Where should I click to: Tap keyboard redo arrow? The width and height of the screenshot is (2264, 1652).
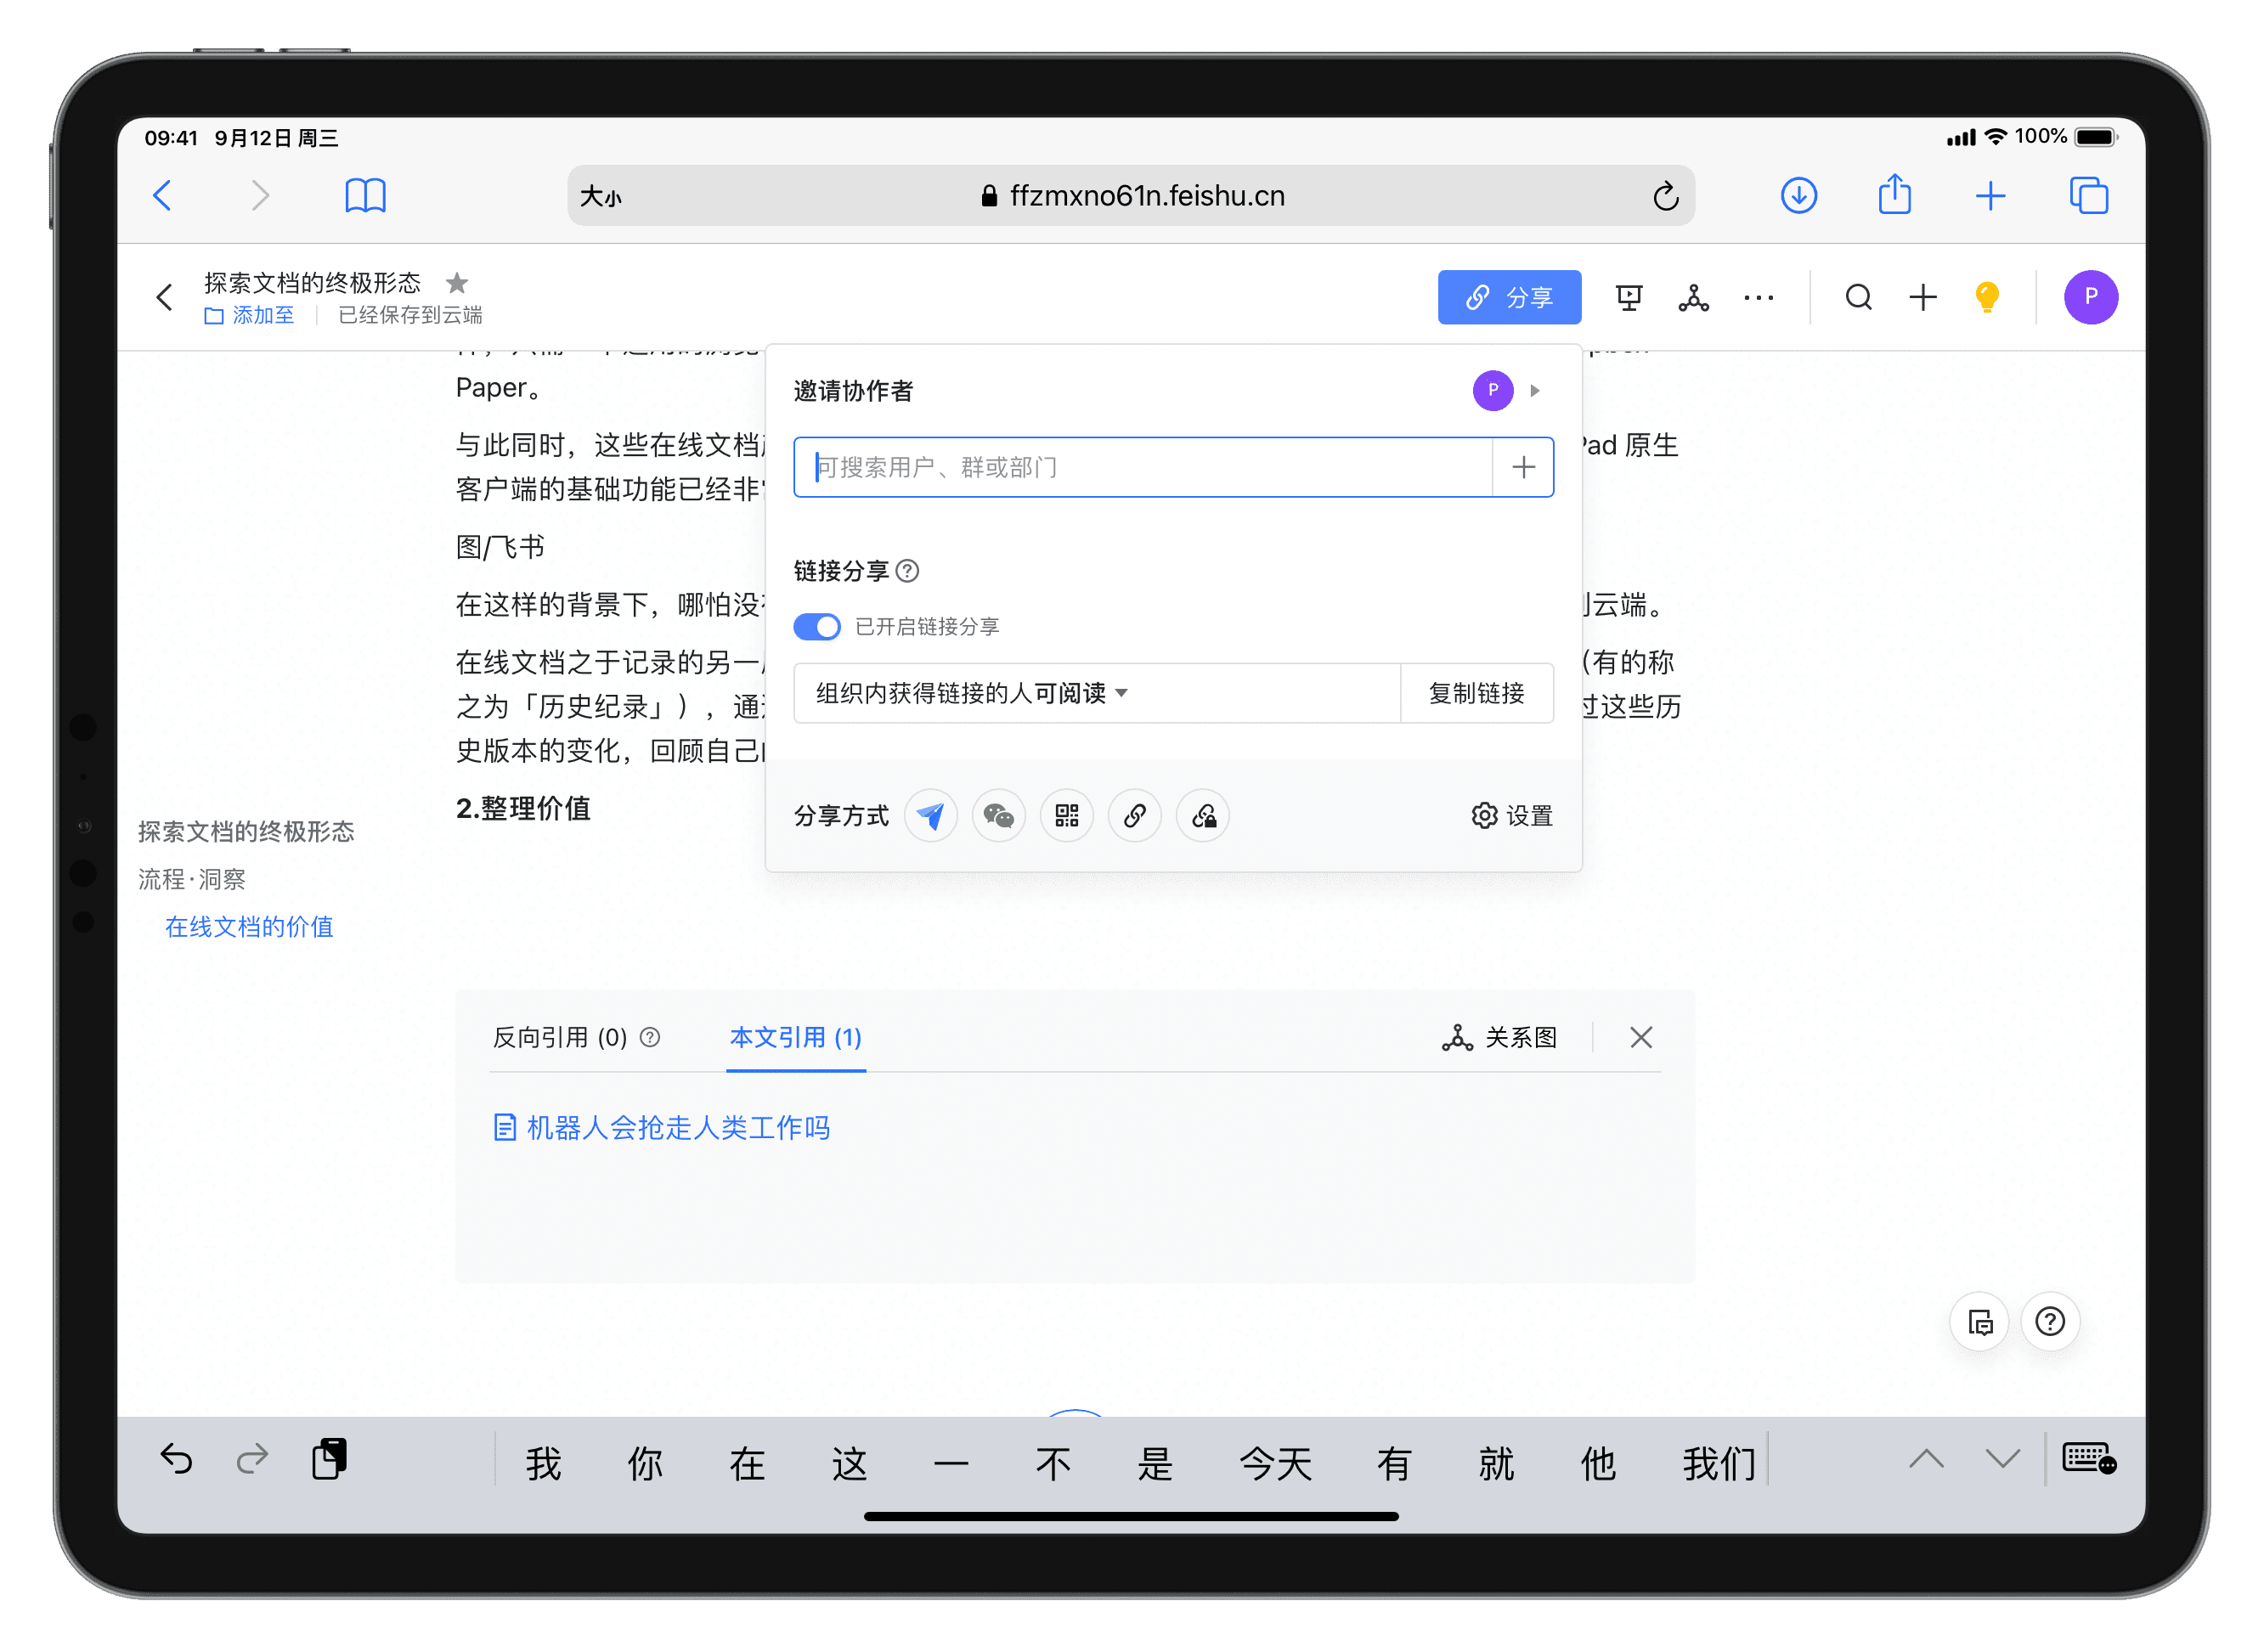252,1460
